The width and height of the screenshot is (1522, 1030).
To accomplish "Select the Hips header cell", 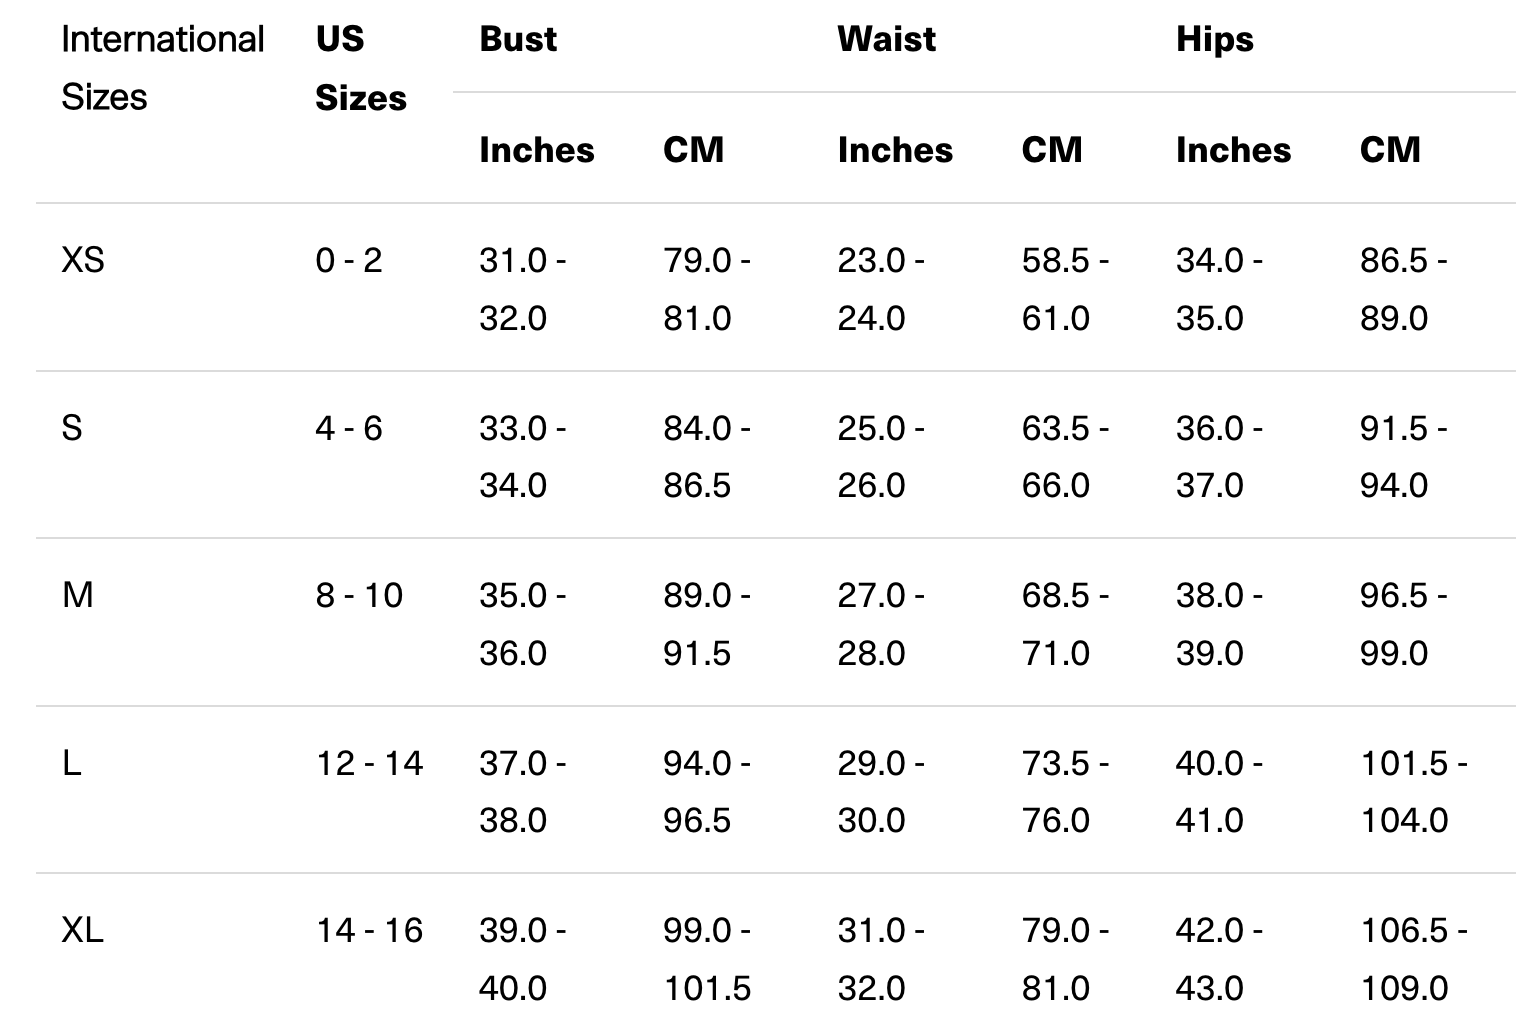I will click(x=1214, y=39).
